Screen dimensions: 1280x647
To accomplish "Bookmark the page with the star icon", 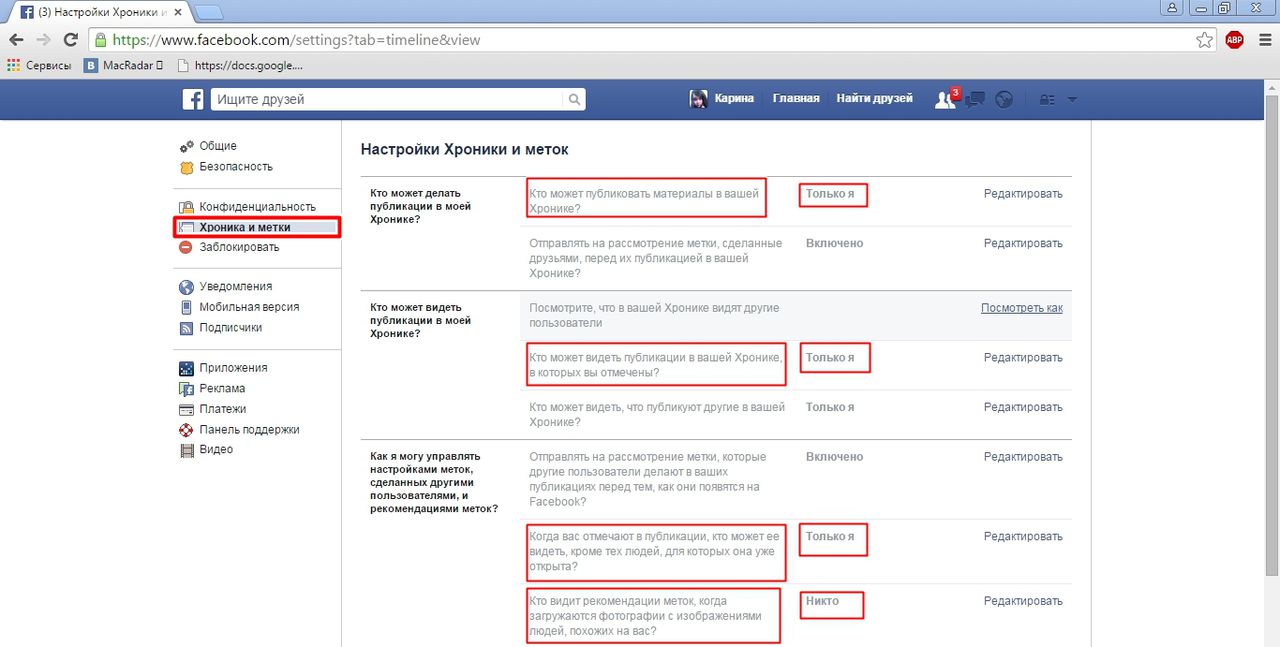I will coord(1205,40).
